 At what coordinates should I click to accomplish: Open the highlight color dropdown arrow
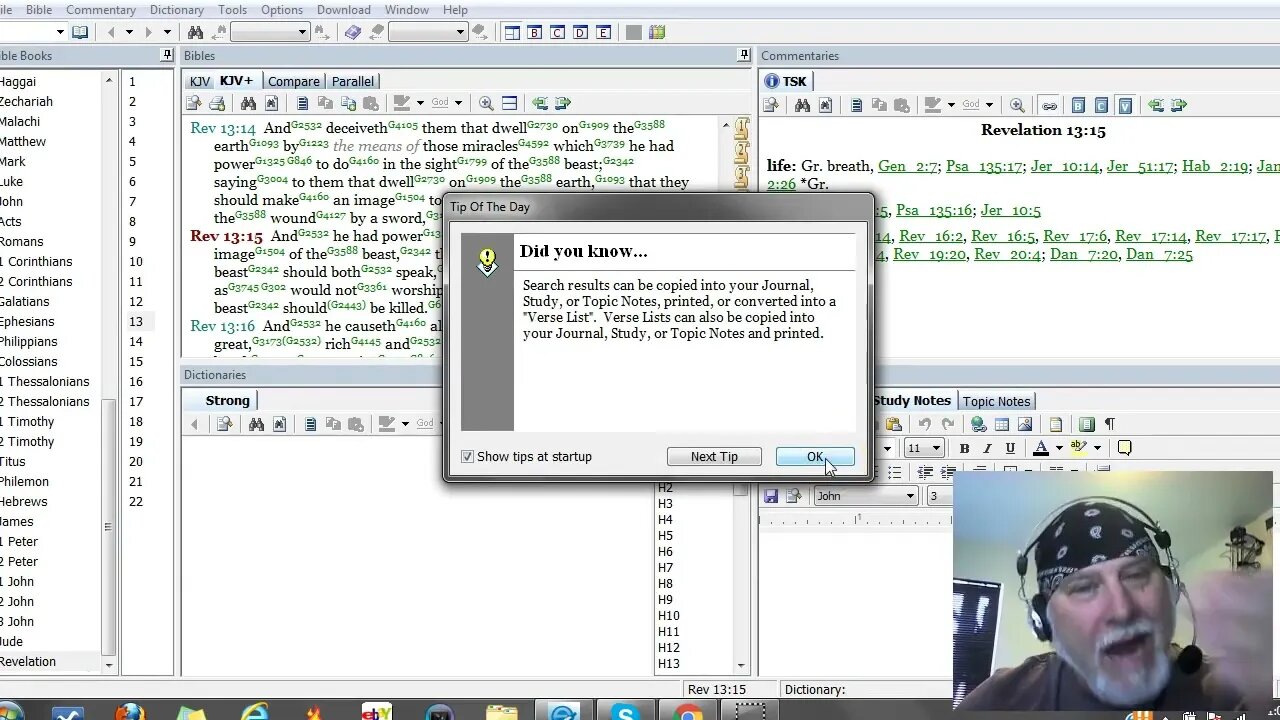[x=1097, y=448]
